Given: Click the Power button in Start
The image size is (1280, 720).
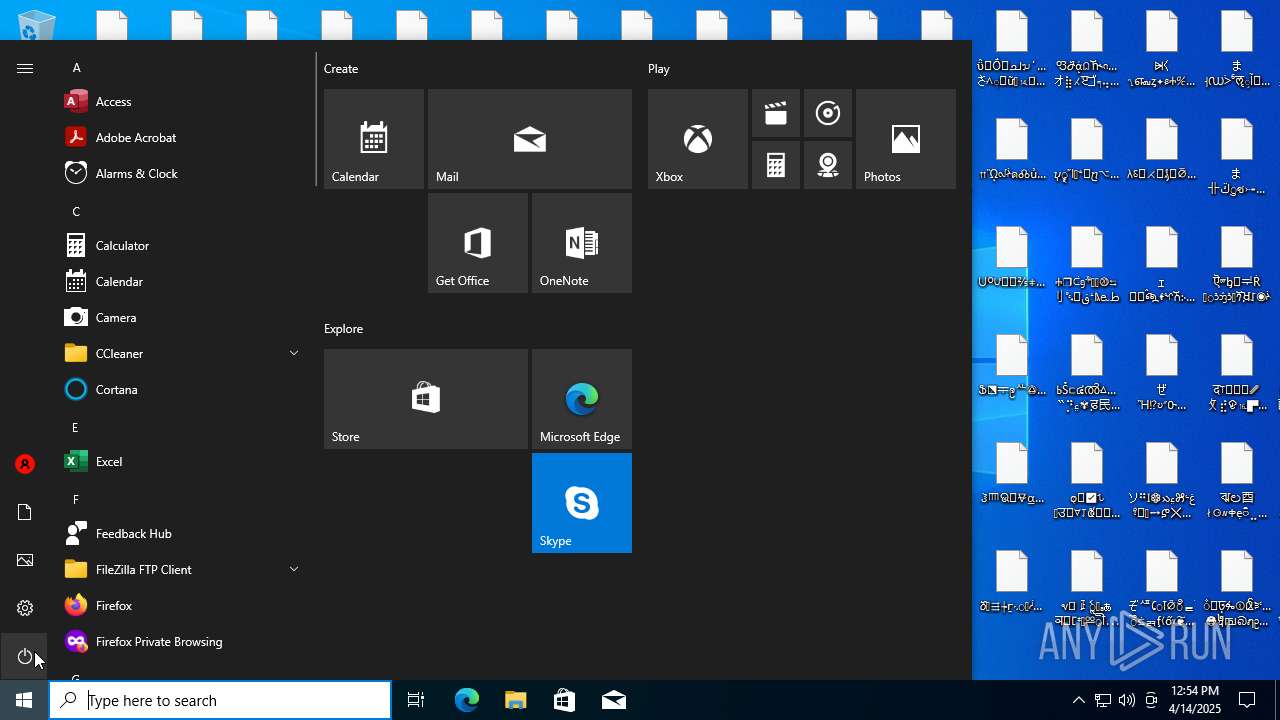Looking at the screenshot, I should pos(25,656).
